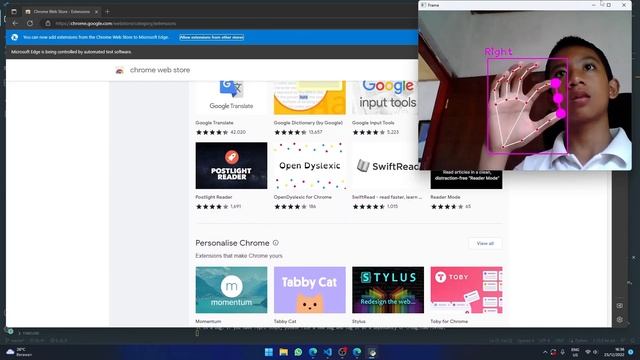Click View all for Personalise Chrome
This screenshot has height=360, width=640.
click(485, 243)
